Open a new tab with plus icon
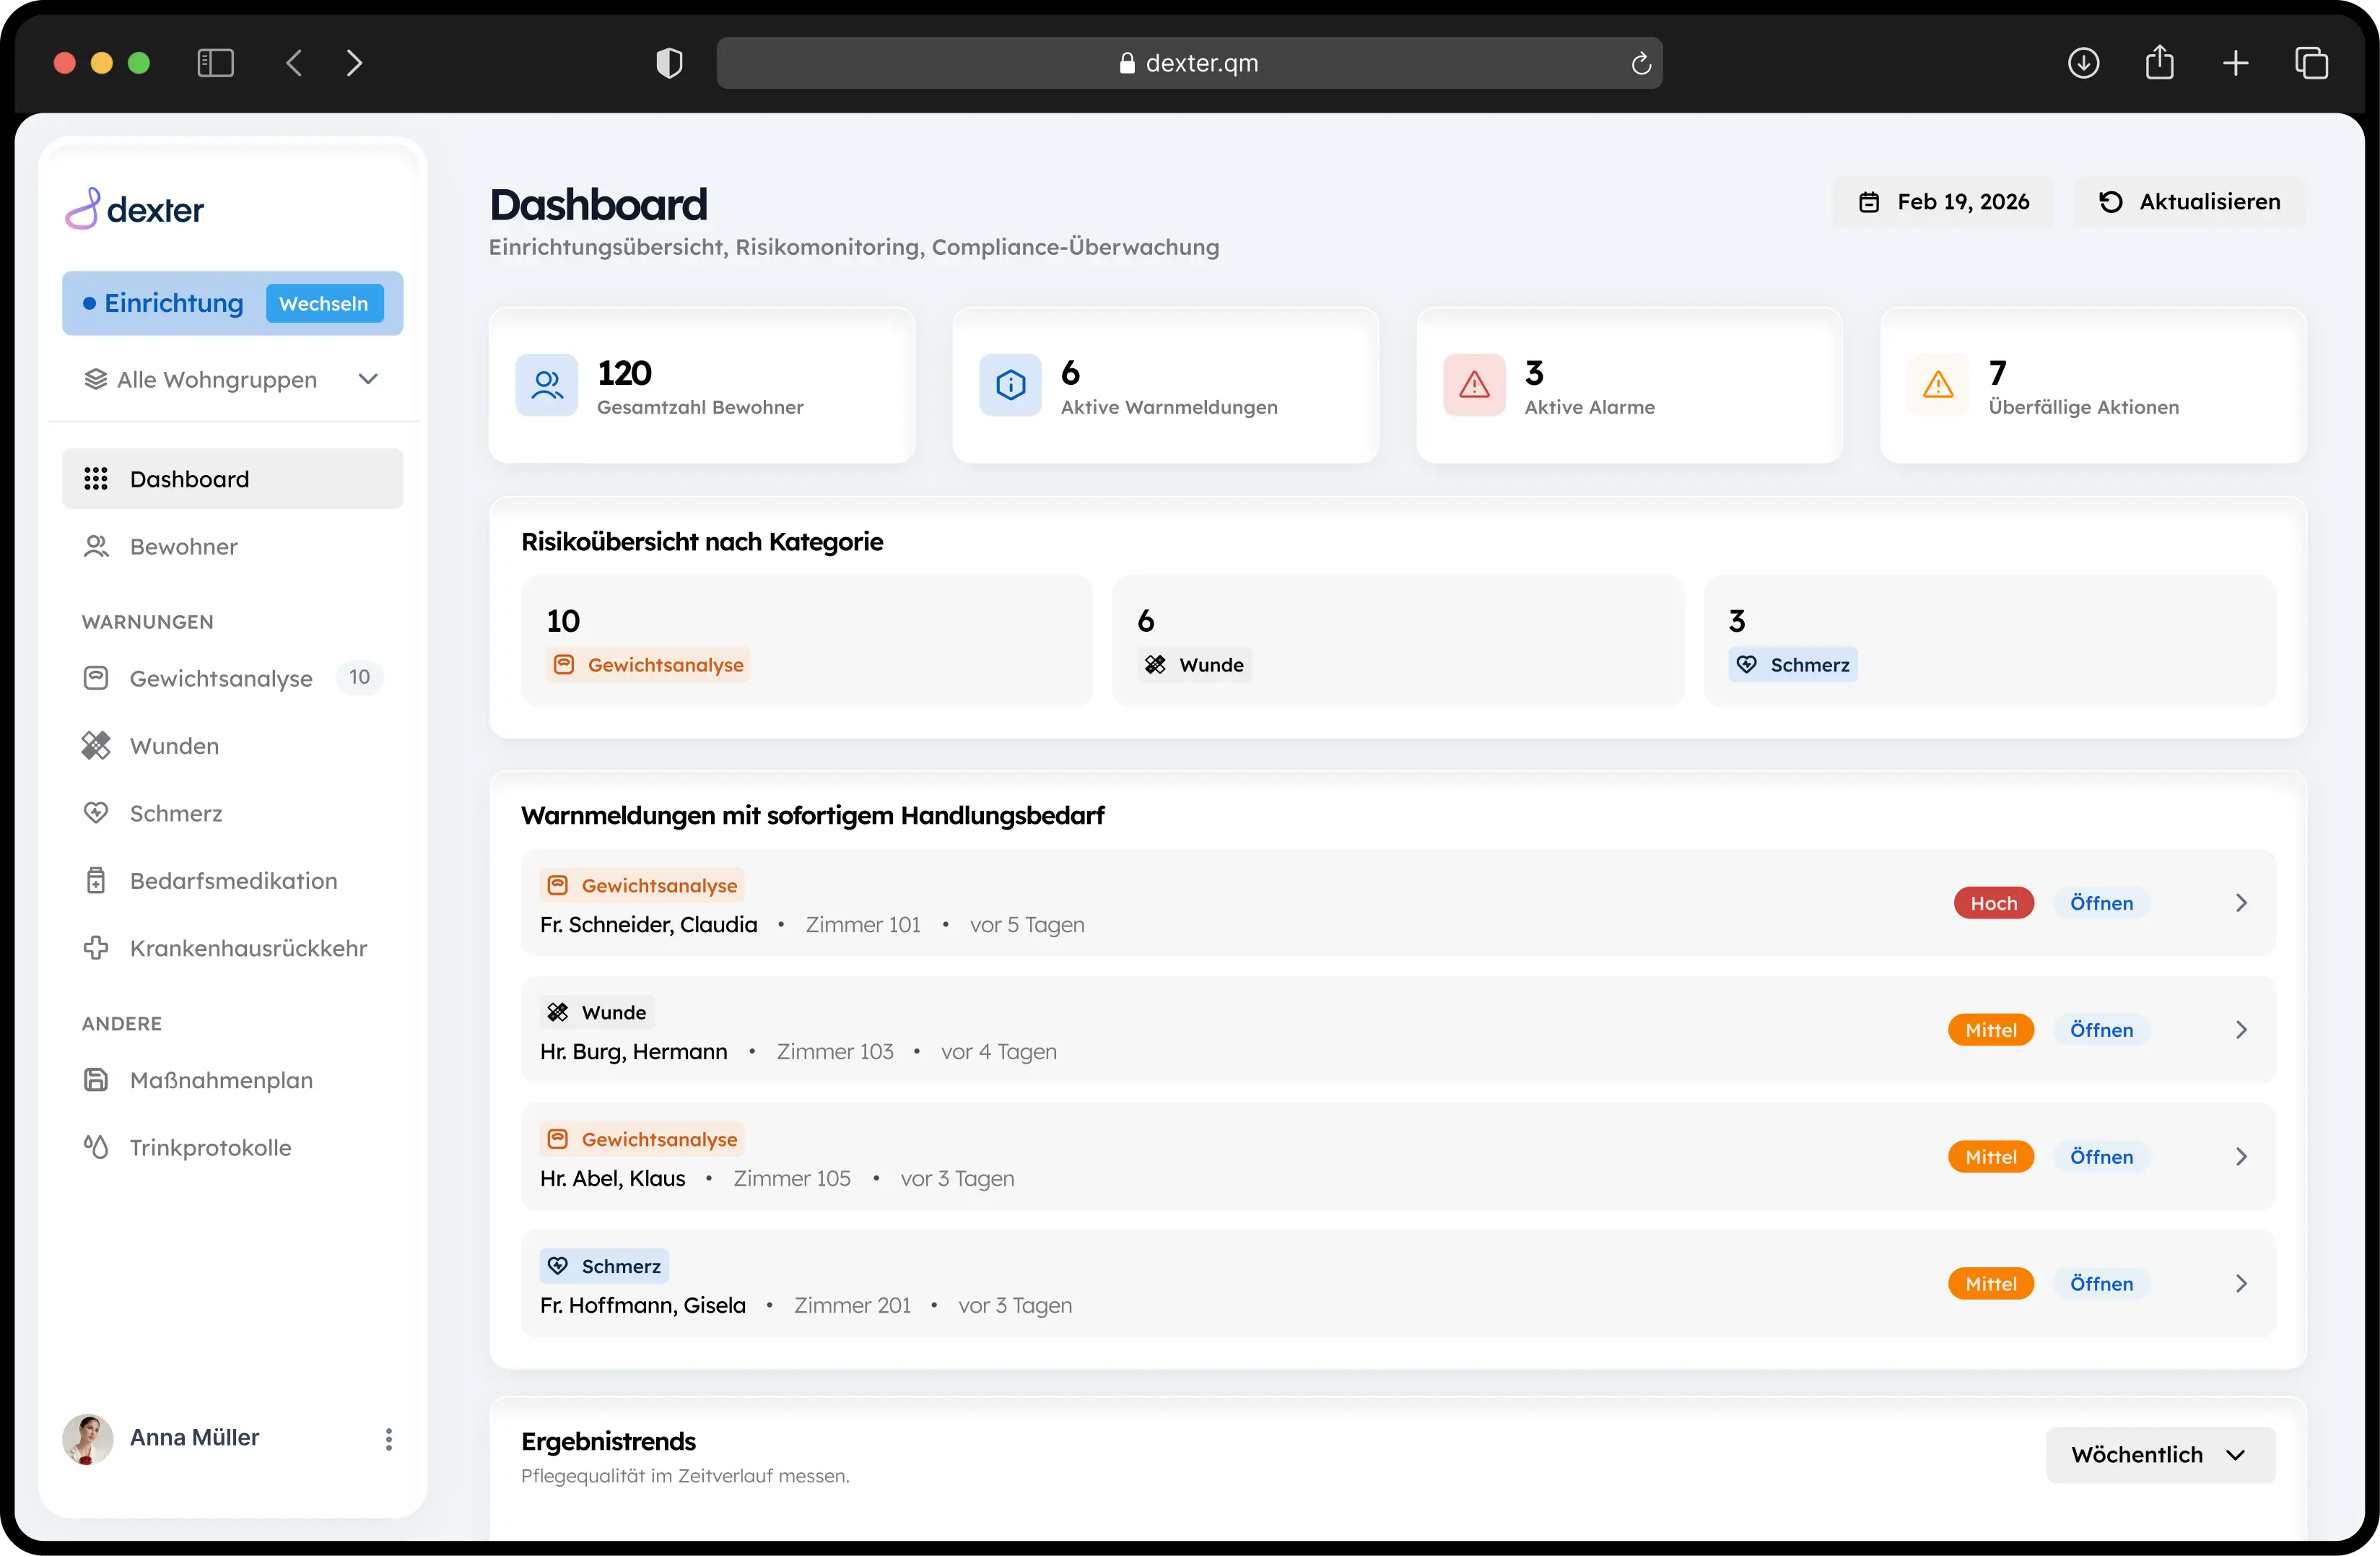The width and height of the screenshot is (2380, 1556). coord(2236,63)
